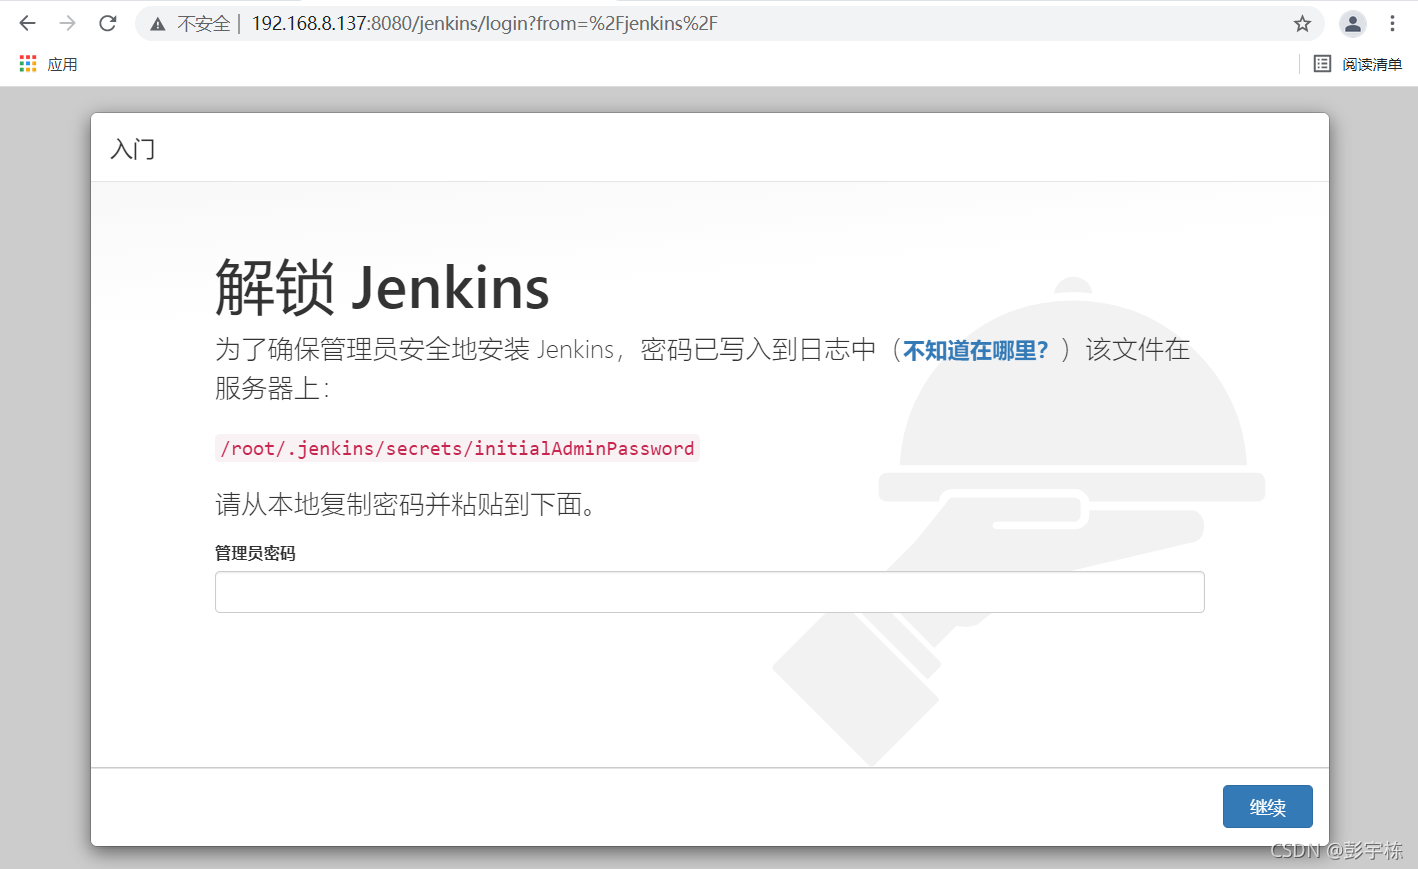Click the 请从本地复制密码并粘贴到下面 instruction text
Viewport: 1418px width, 869px height.
pos(406,504)
